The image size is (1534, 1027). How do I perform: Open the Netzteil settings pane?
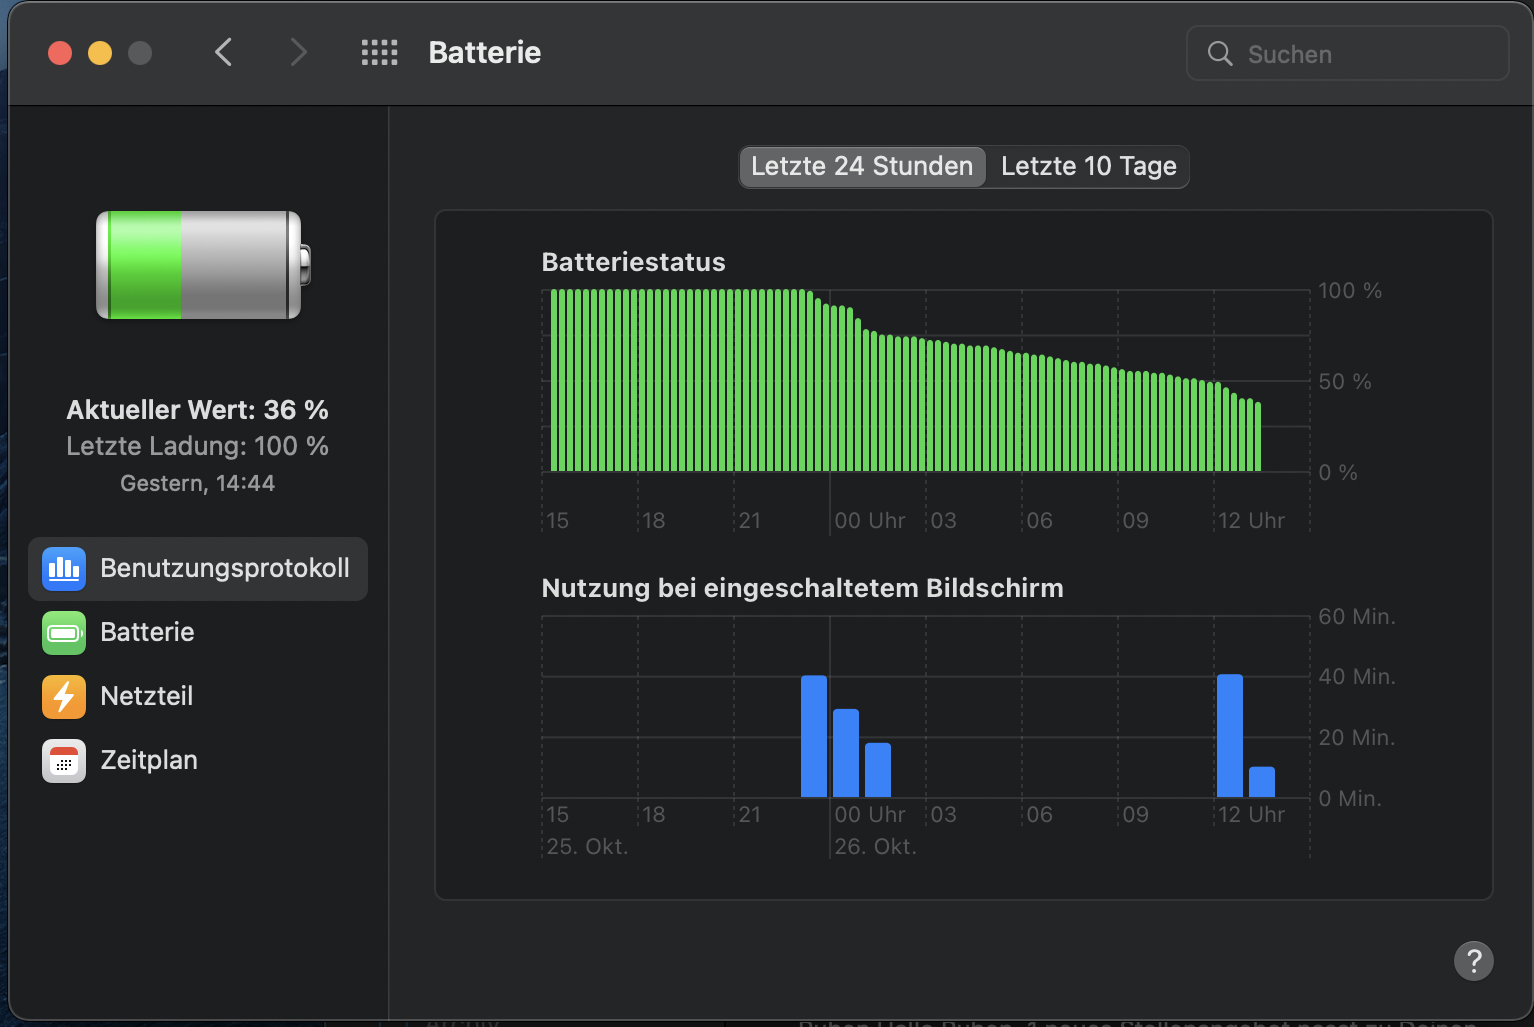coord(147,697)
